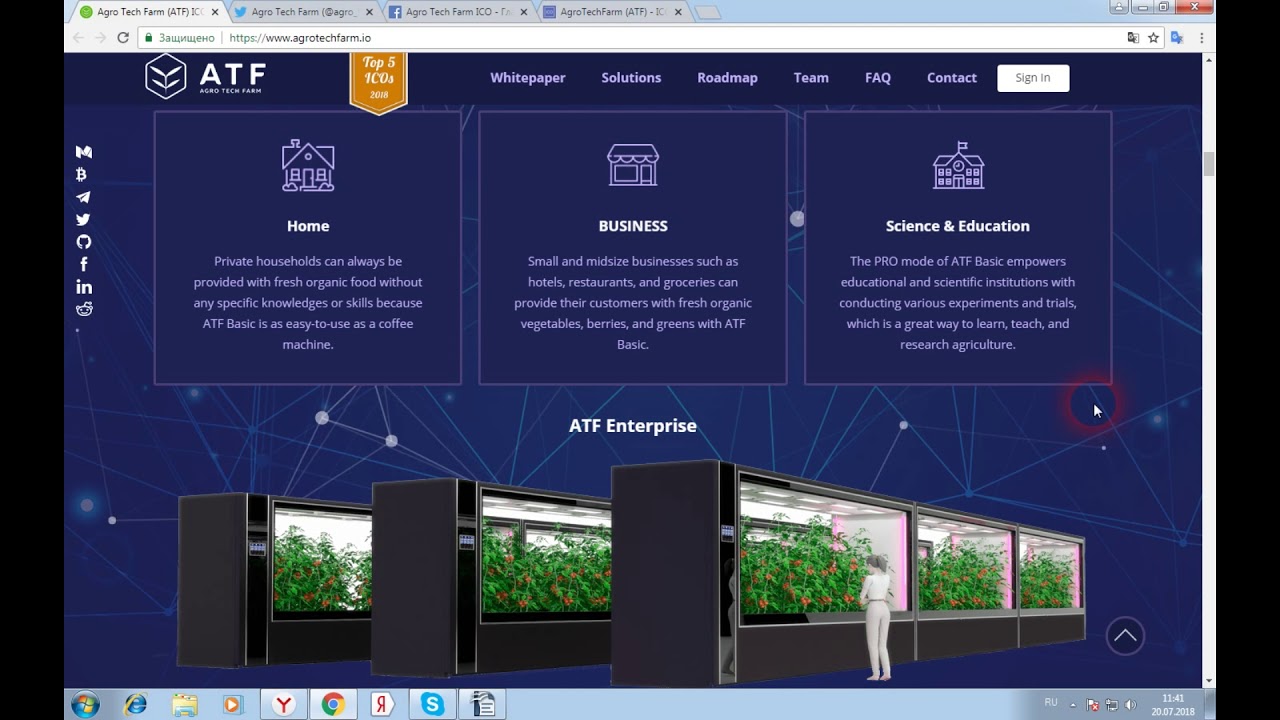Click the Top 5 ICOs 2018 badge
Viewport: 1280px width, 720px height.
[x=378, y=82]
